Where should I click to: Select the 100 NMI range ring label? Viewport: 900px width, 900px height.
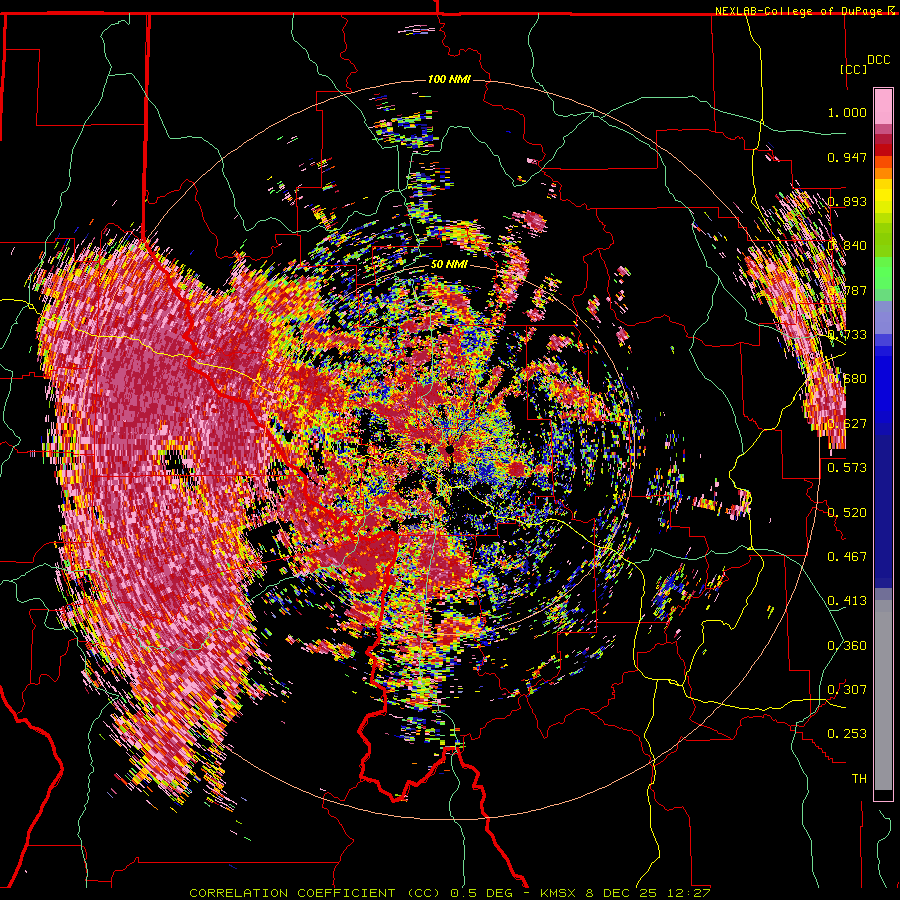449,79
